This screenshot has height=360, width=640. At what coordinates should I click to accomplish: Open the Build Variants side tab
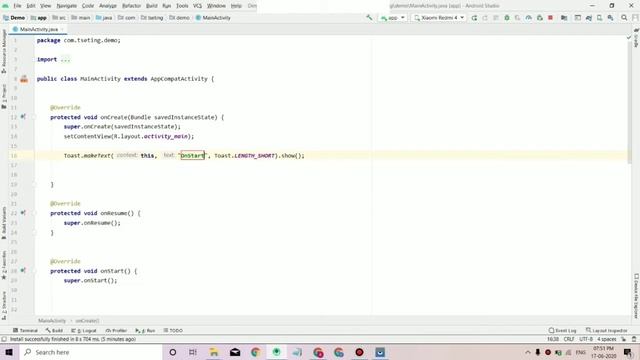tap(4, 223)
